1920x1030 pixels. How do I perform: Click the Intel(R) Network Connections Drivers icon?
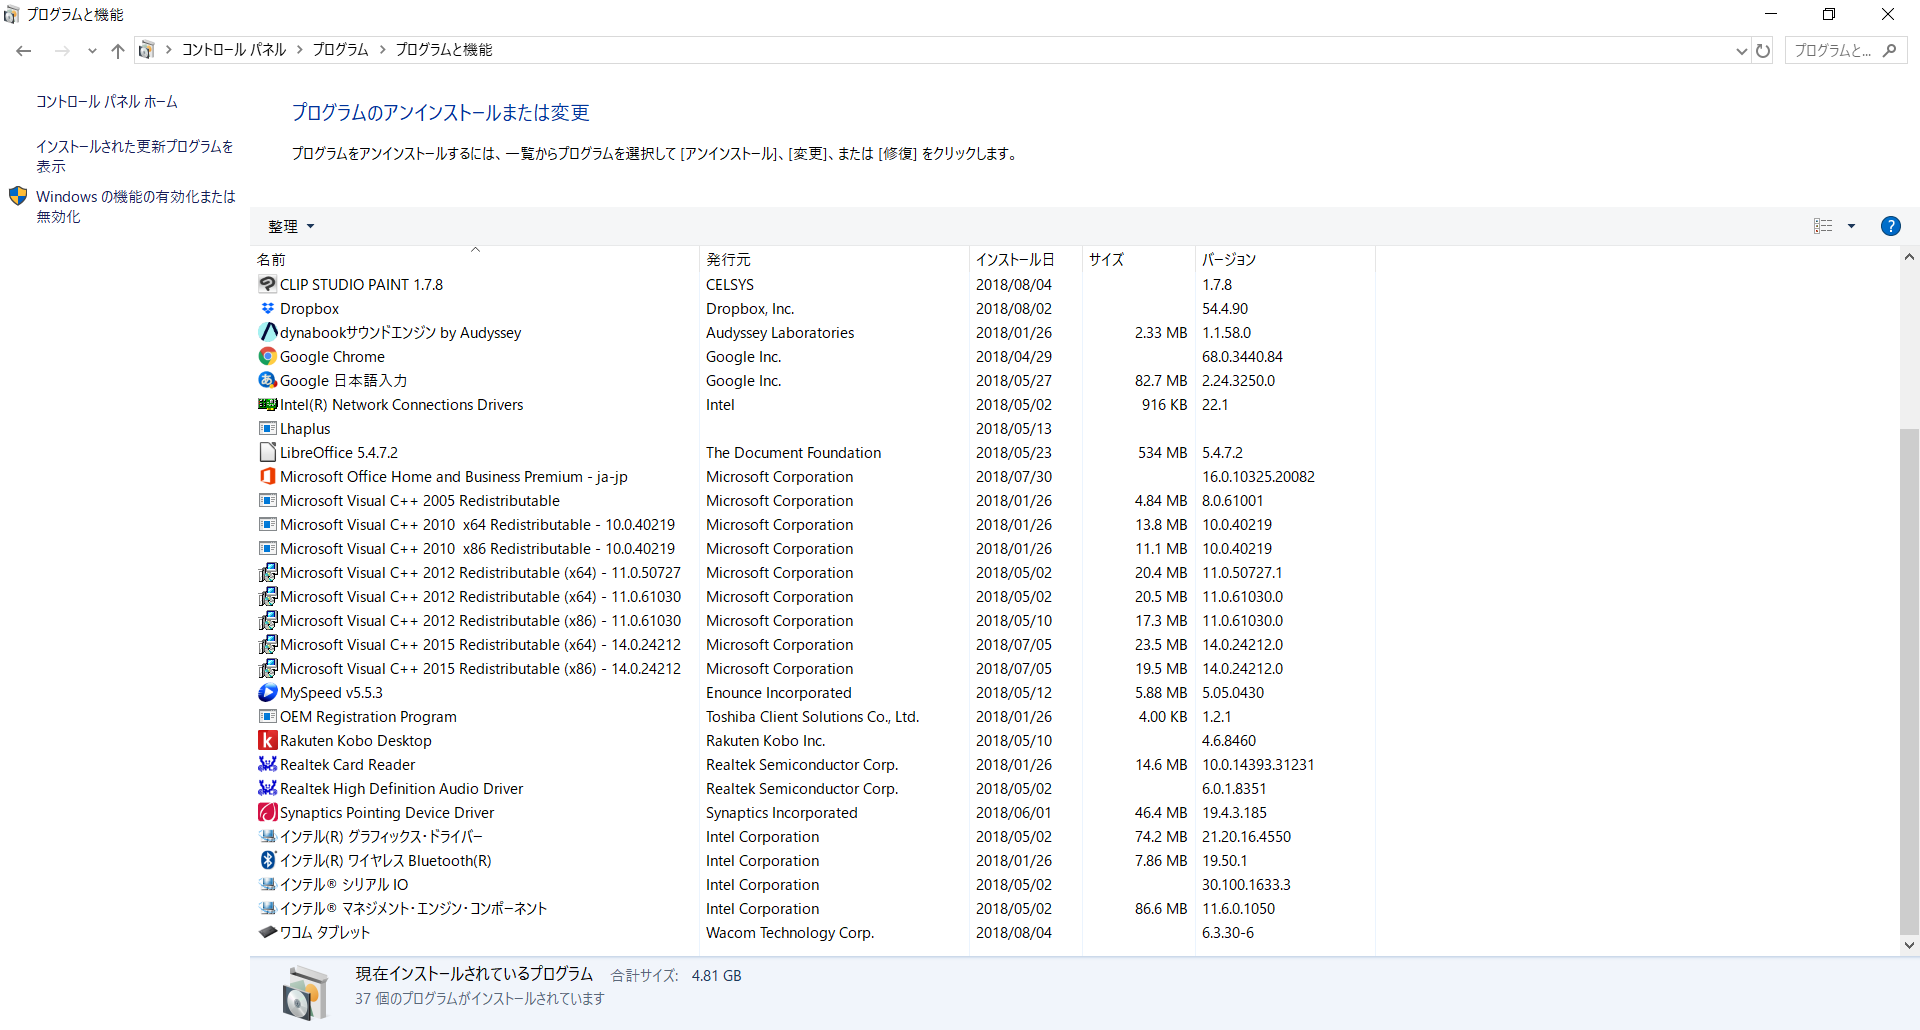(x=267, y=405)
